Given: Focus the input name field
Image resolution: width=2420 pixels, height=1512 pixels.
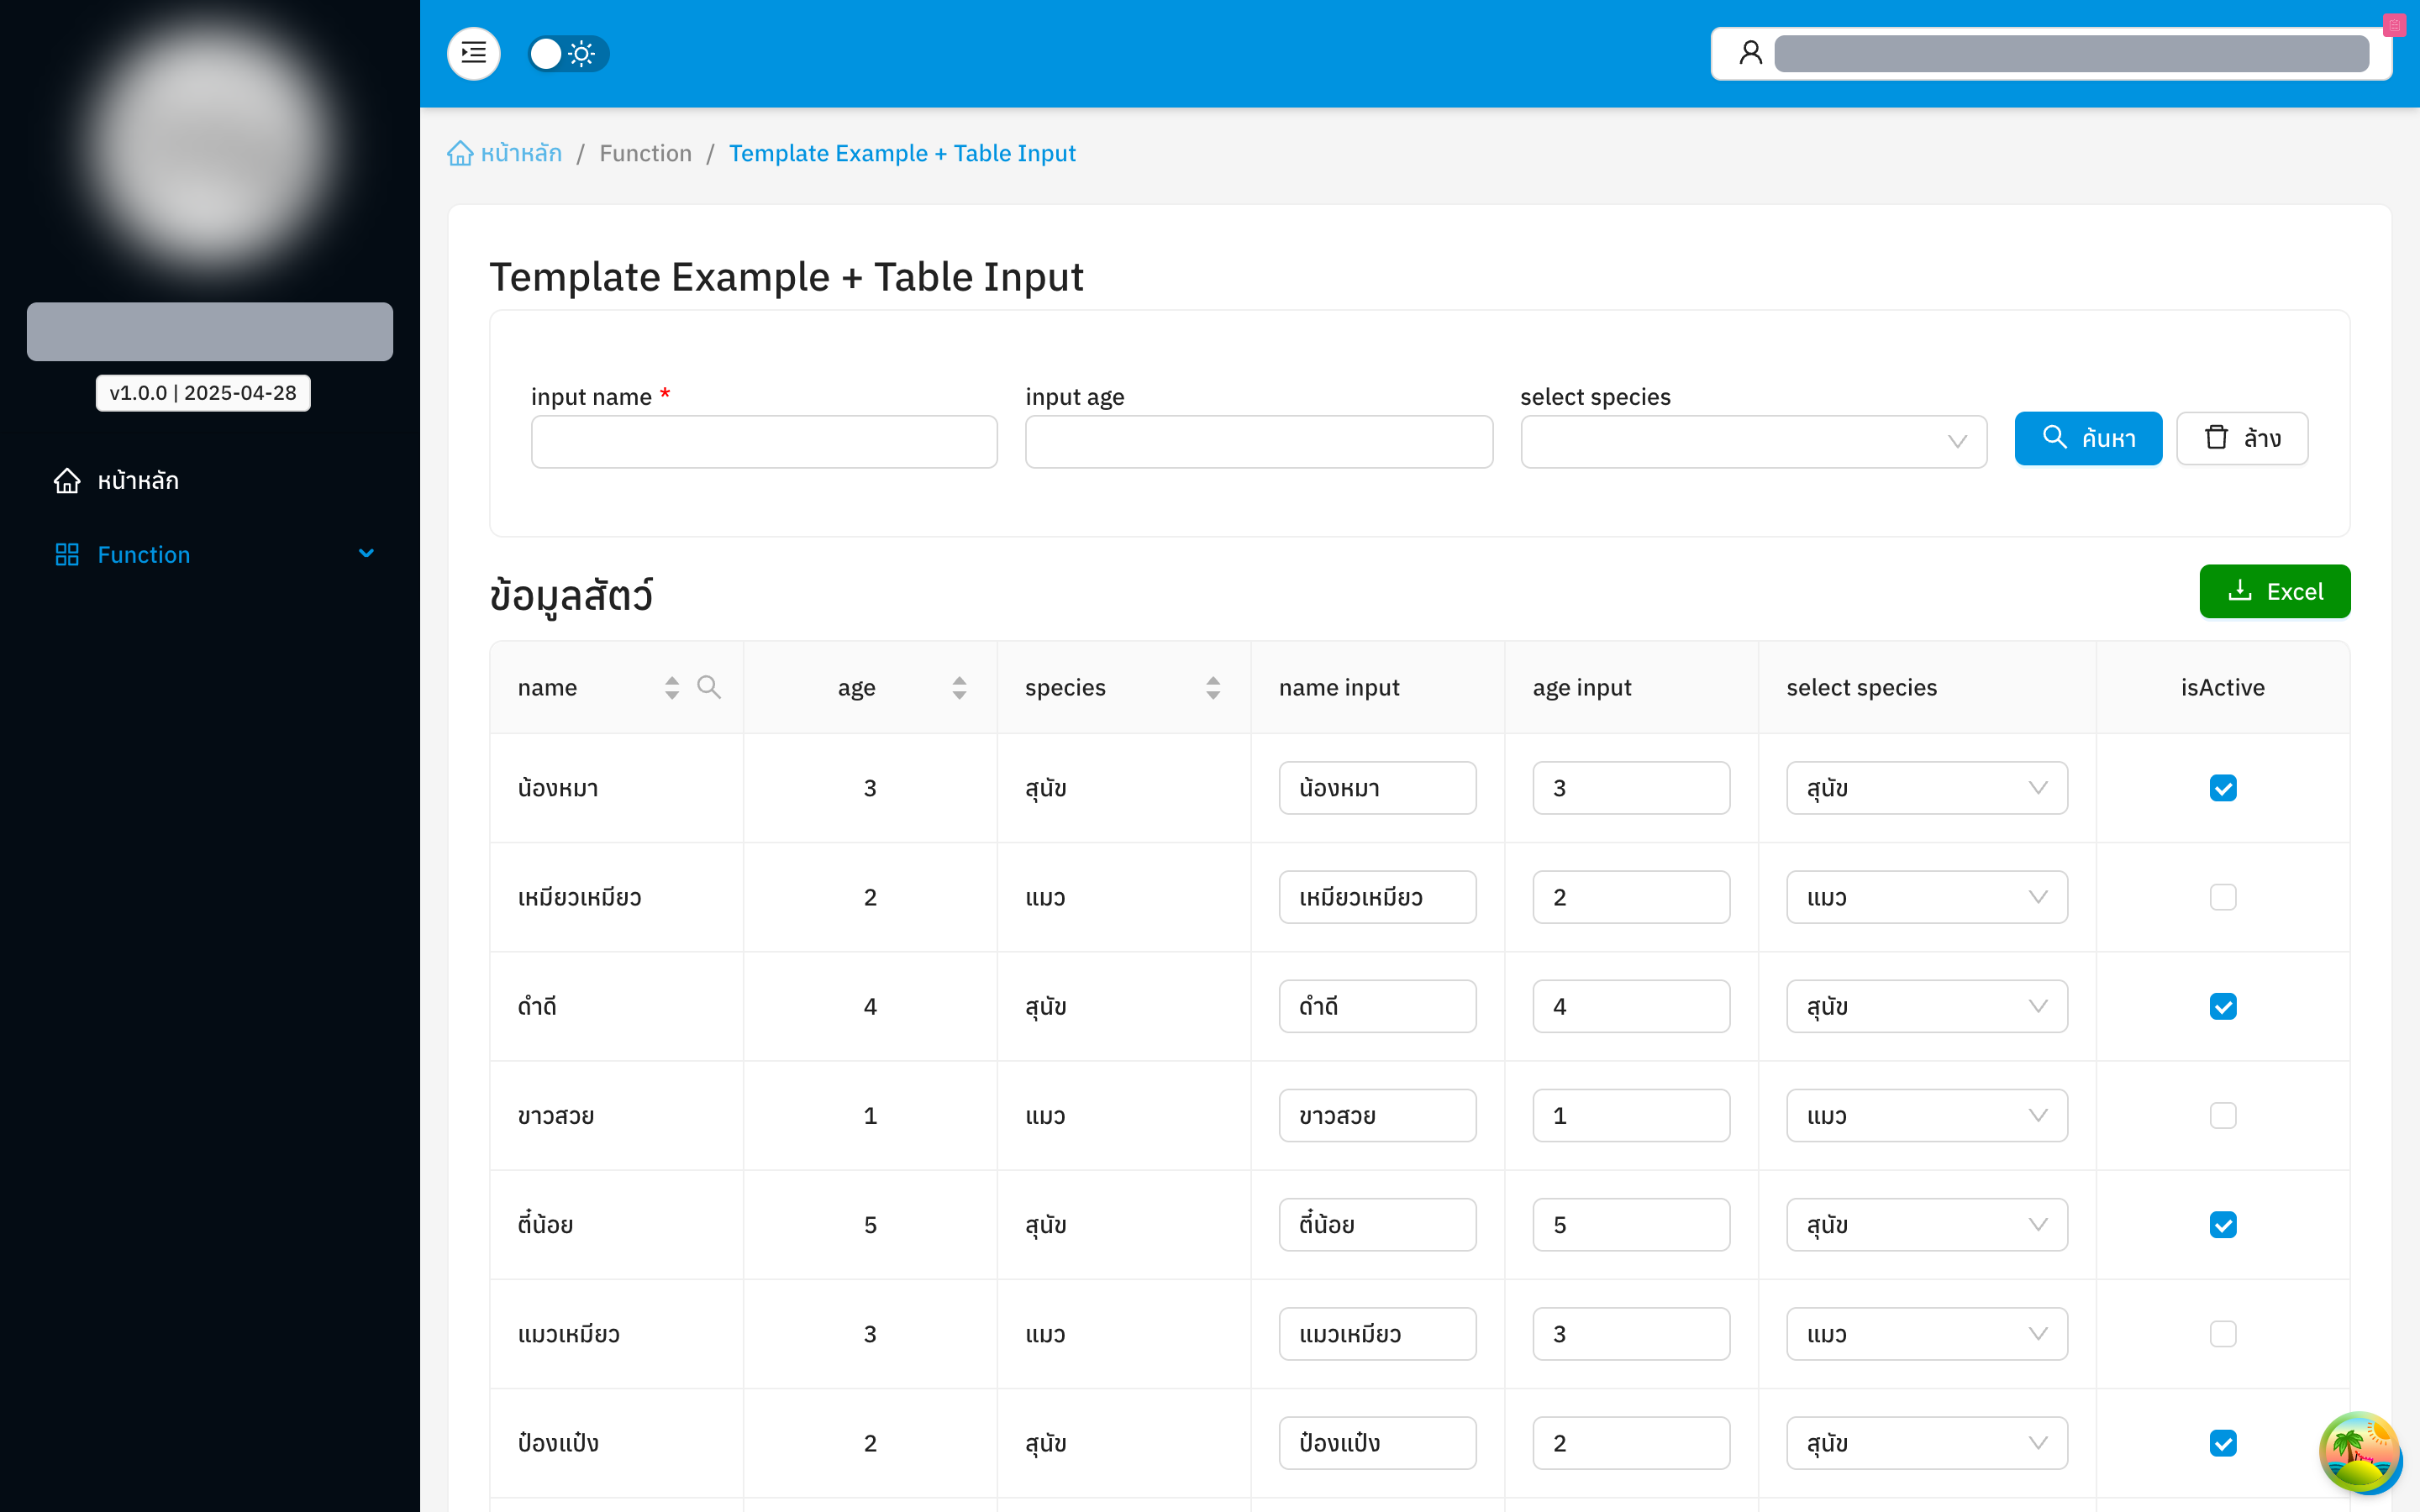Looking at the screenshot, I should pyautogui.click(x=764, y=441).
